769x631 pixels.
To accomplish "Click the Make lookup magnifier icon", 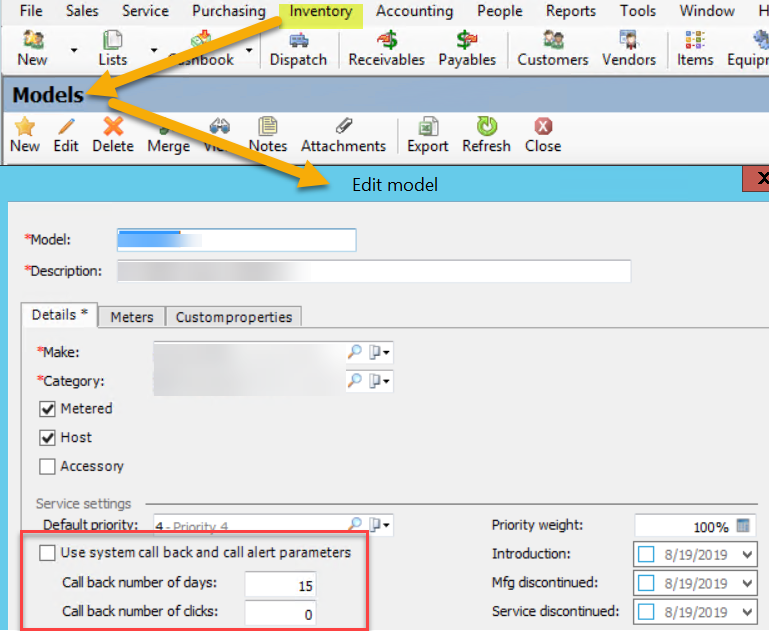I will coord(355,352).
